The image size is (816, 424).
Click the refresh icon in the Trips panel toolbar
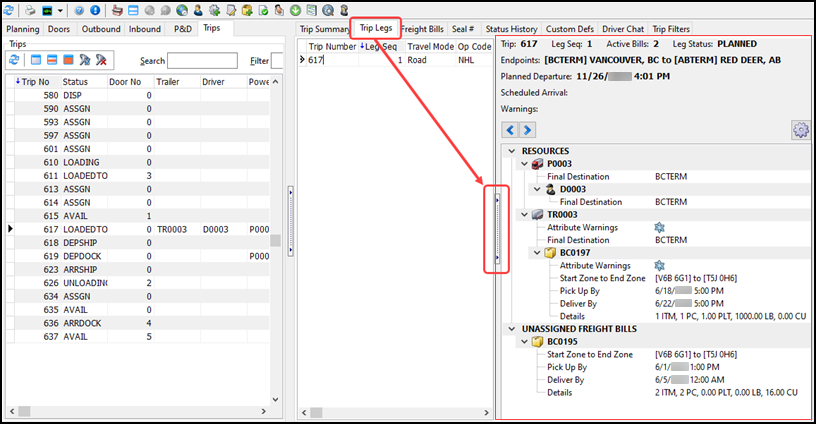coord(15,60)
